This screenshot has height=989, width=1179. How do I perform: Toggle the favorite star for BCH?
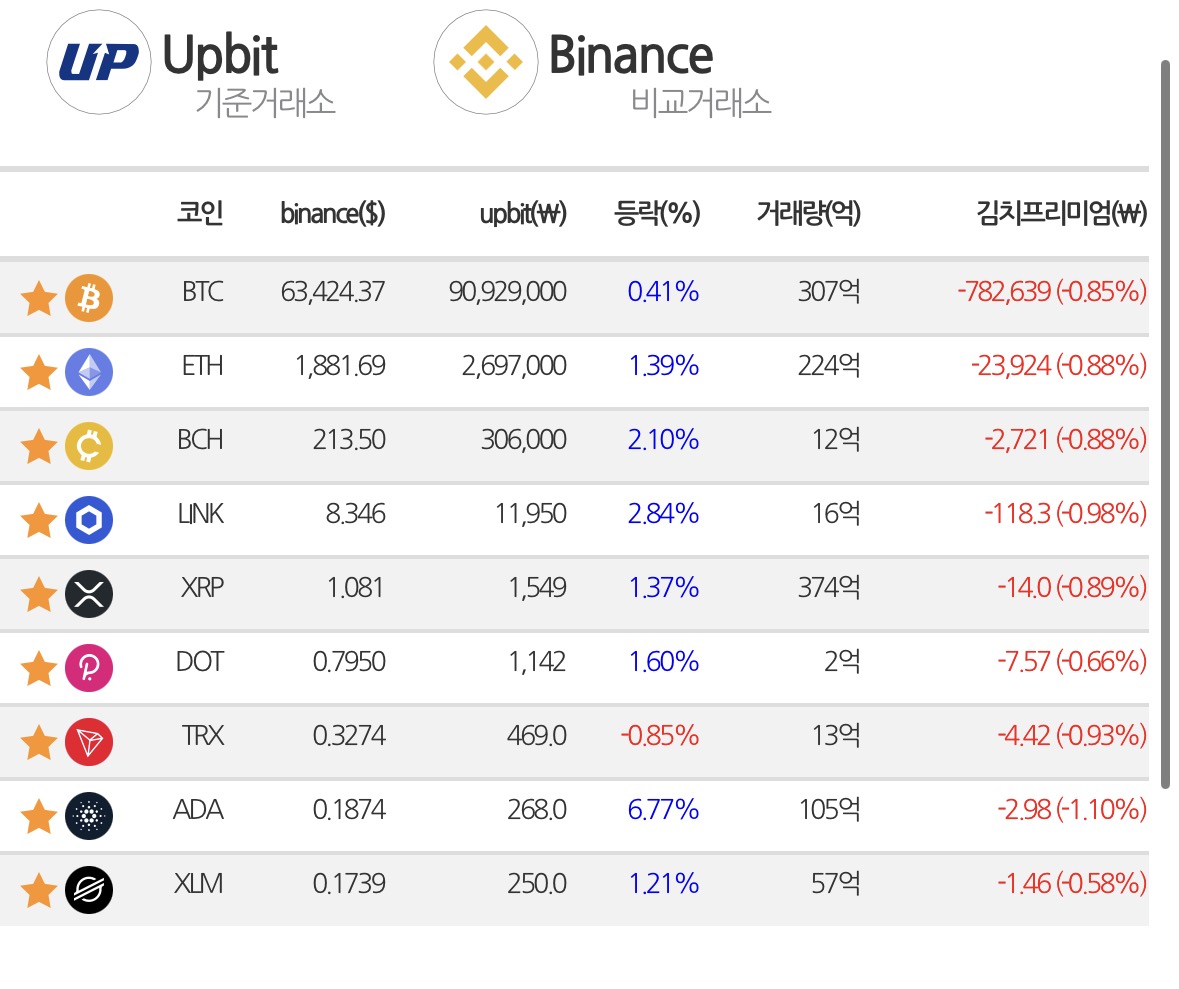click(38, 447)
